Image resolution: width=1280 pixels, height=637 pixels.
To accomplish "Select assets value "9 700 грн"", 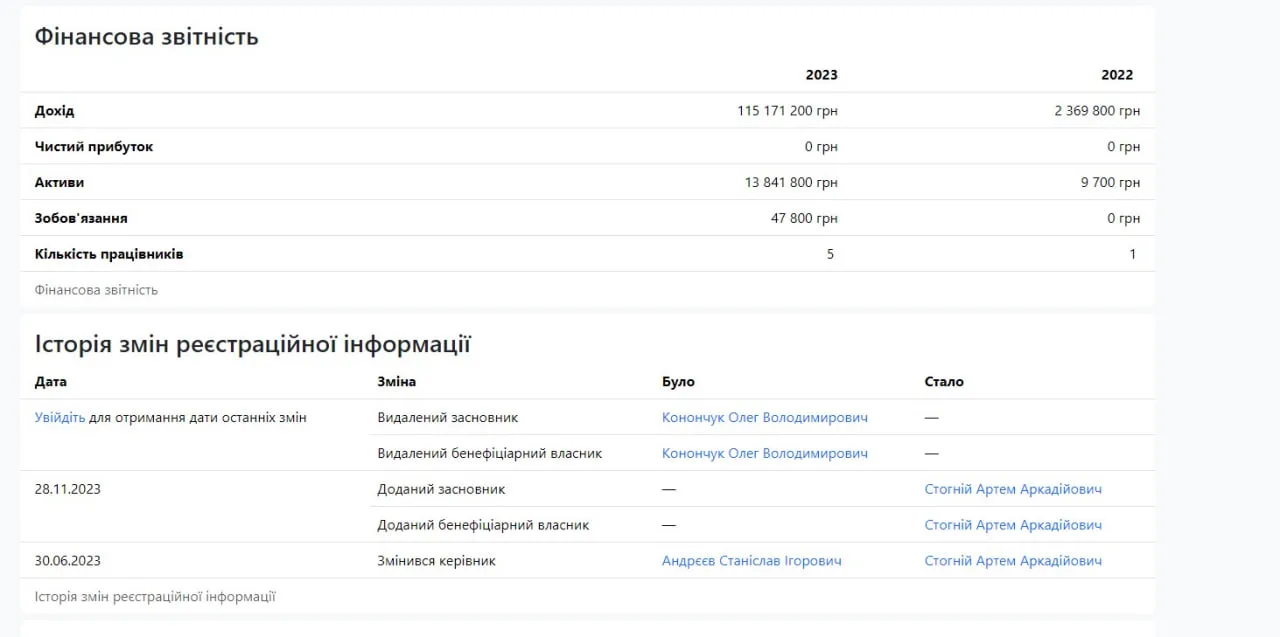I will tap(1111, 183).
